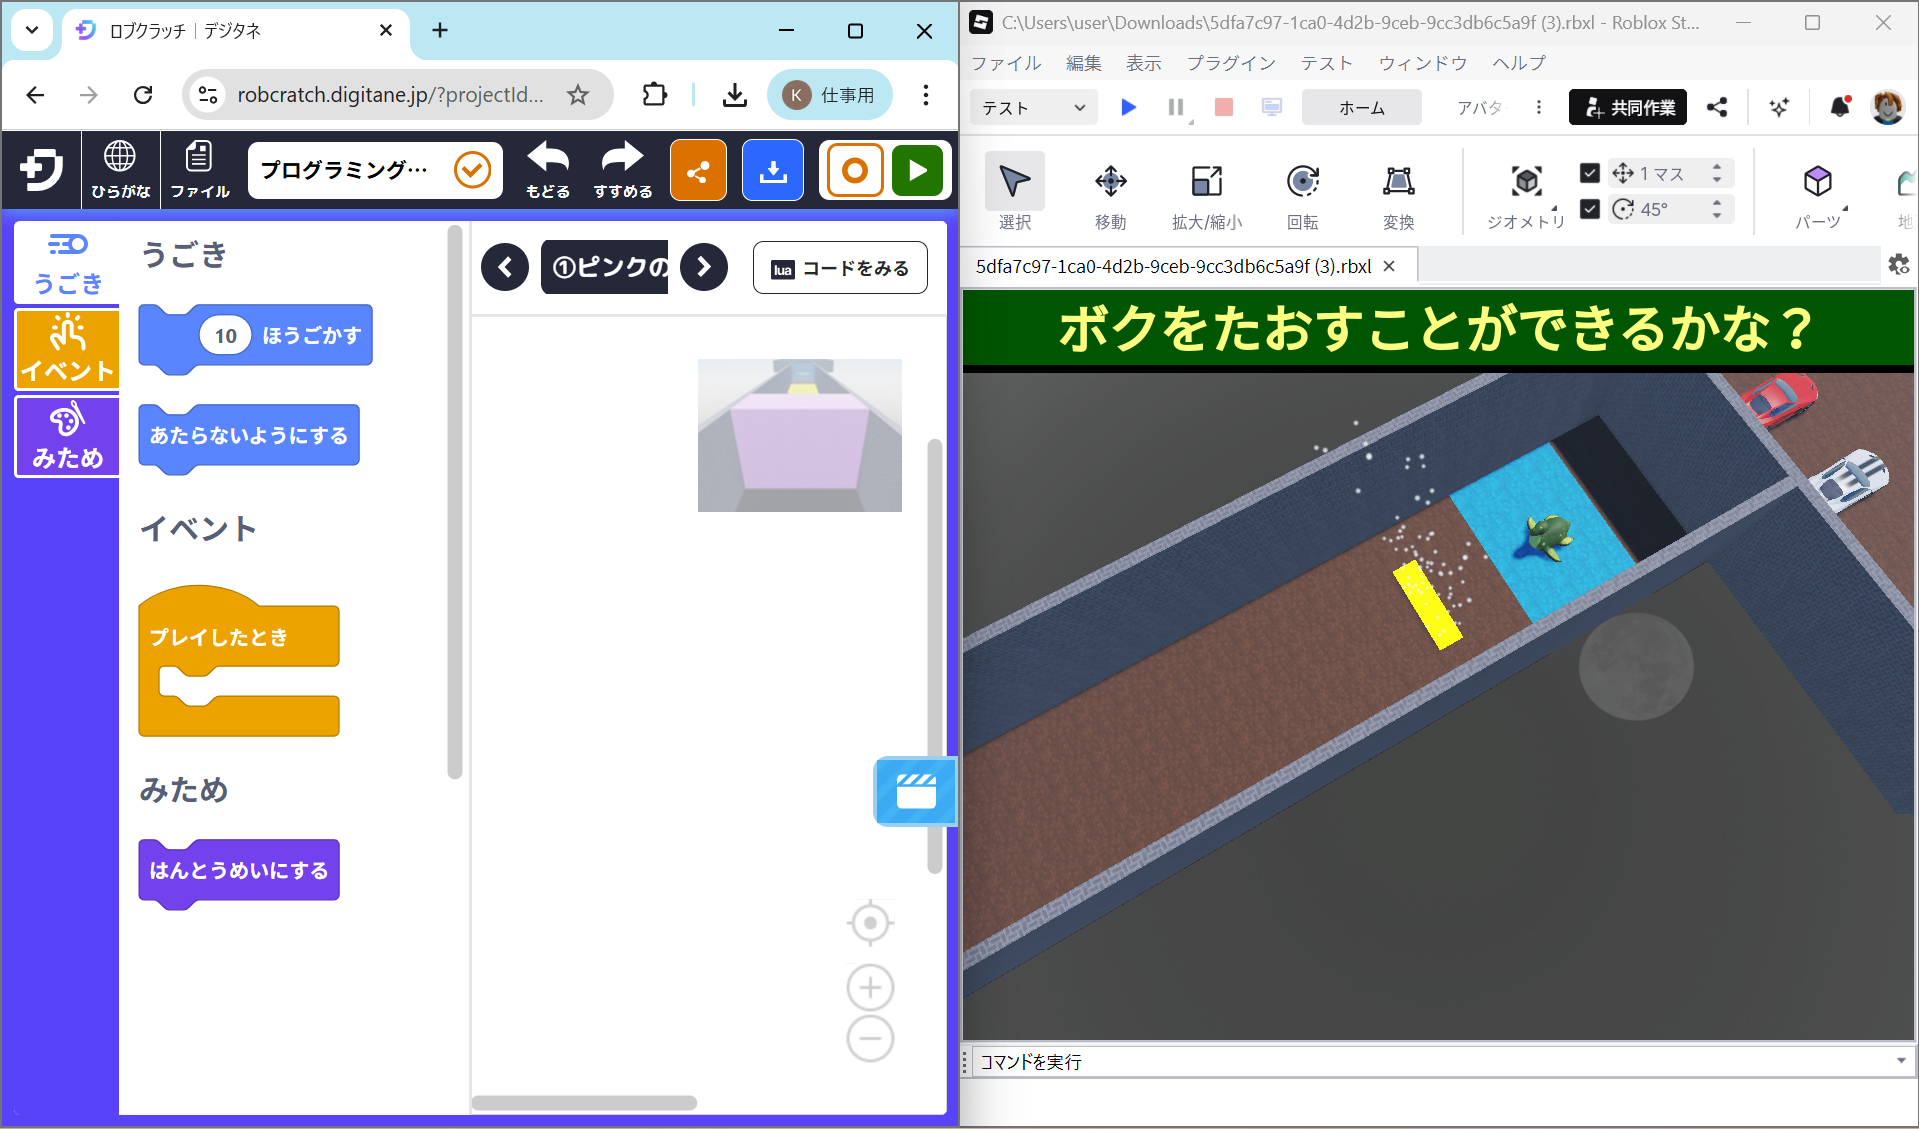Click the orange share icon in Robcratch
This screenshot has width=1919, height=1129.
[698, 171]
